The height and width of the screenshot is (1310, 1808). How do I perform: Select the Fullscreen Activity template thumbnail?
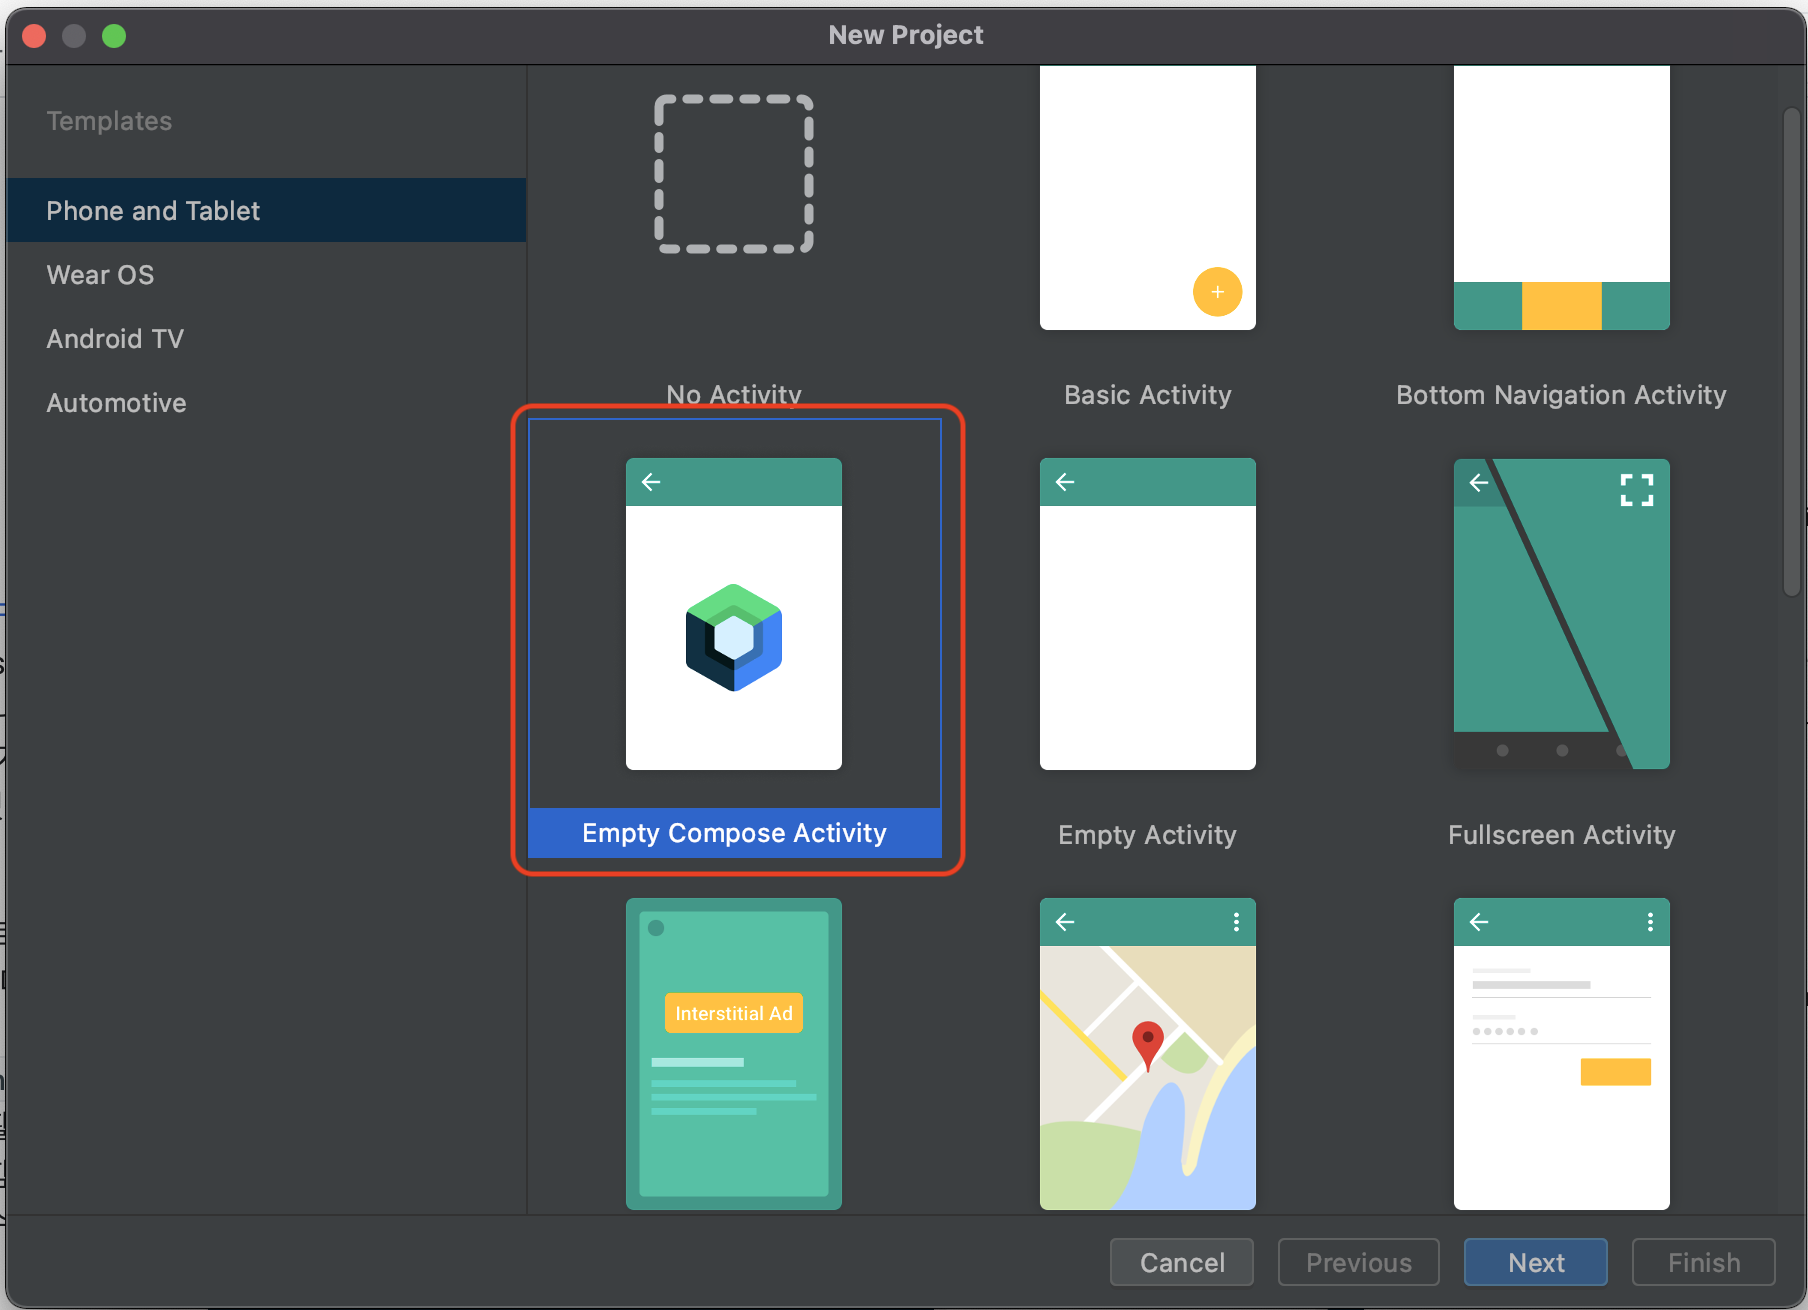tap(1562, 614)
